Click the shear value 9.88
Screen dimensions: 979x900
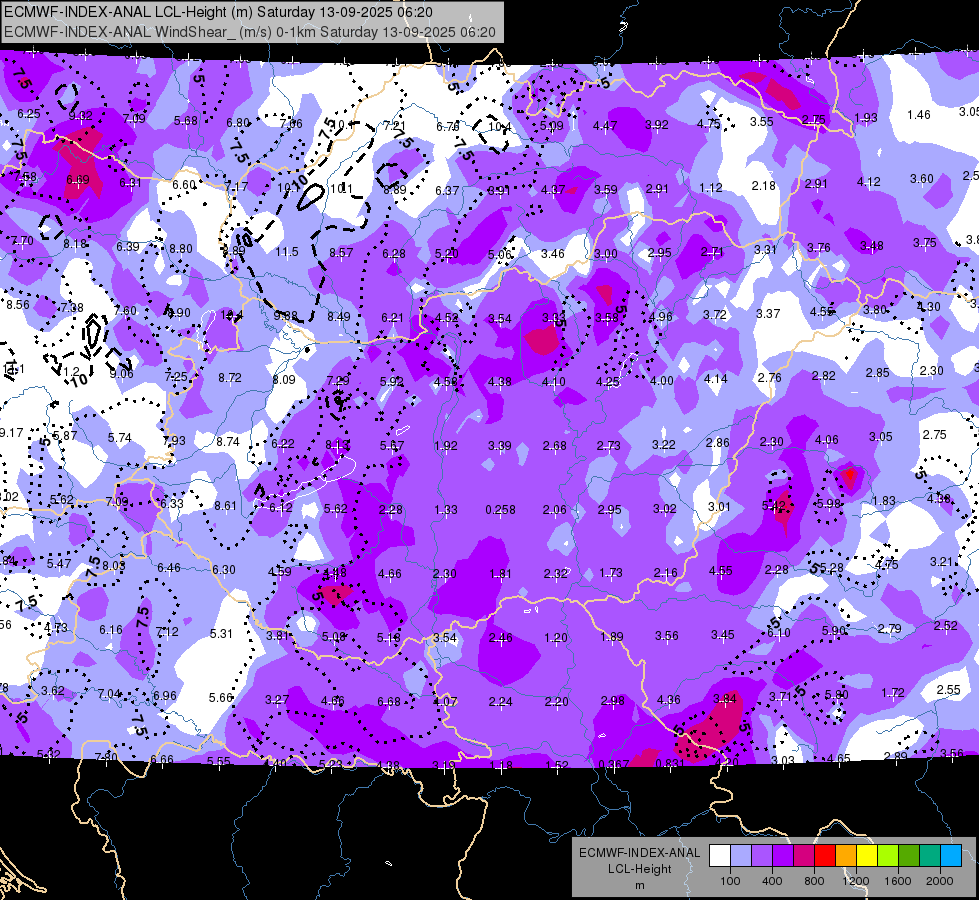pos(286,315)
